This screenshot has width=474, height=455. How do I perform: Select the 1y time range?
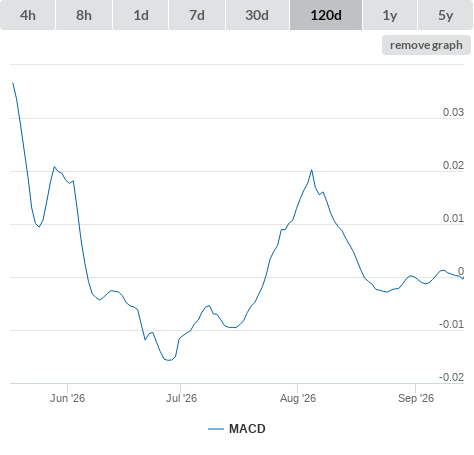pyautogui.click(x=390, y=15)
